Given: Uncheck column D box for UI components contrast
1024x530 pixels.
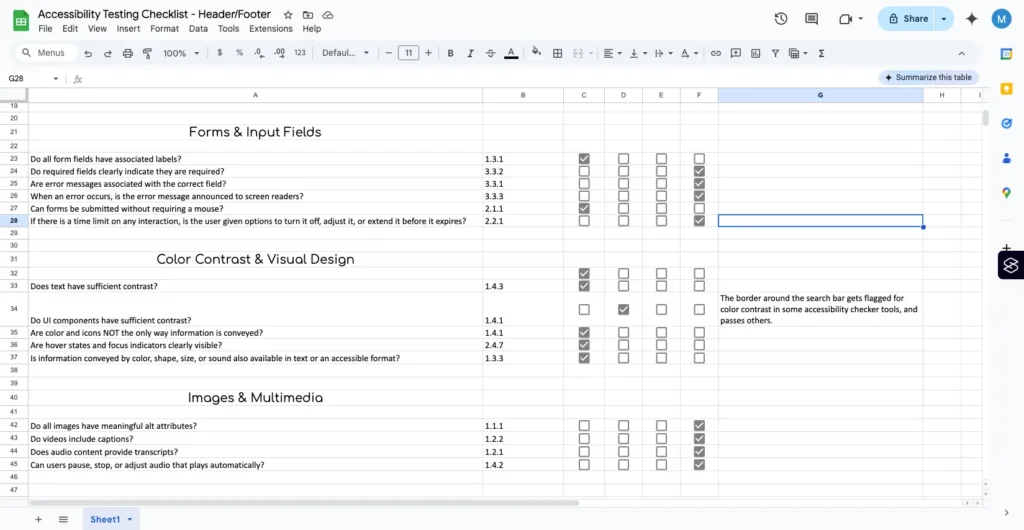Looking at the screenshot, I should coord(624,309).
